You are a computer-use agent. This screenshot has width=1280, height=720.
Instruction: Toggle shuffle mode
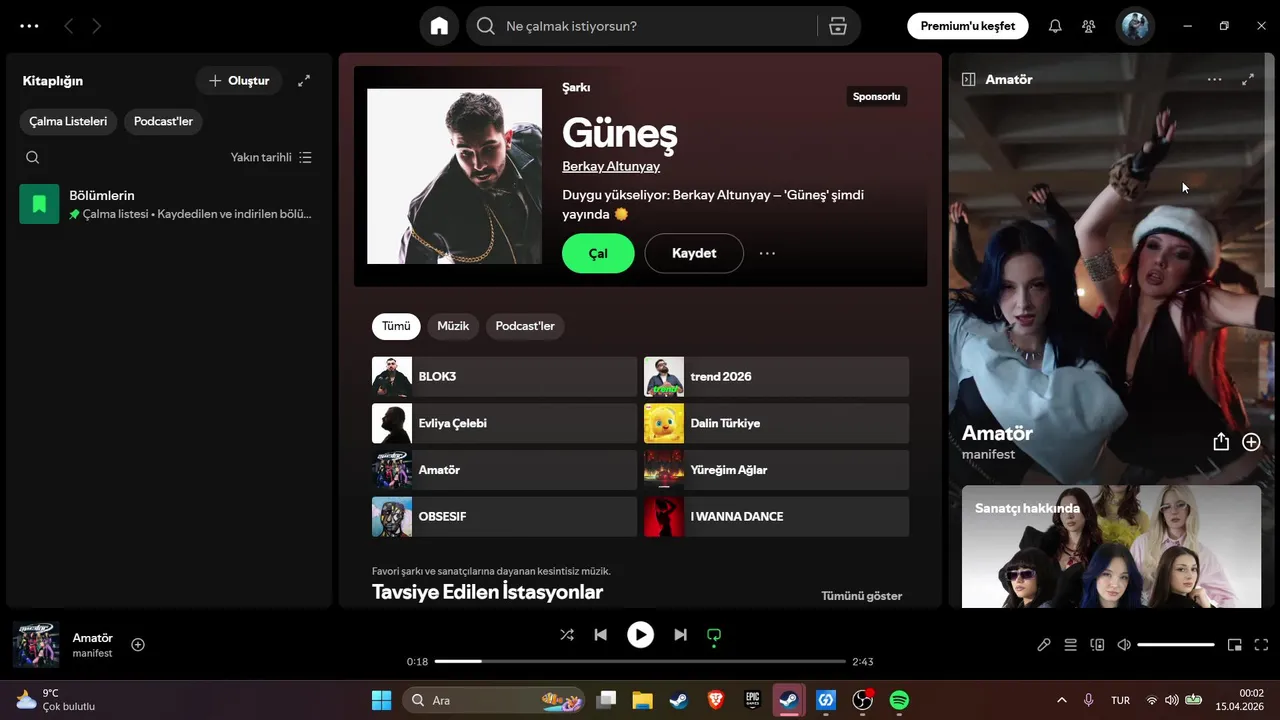567,635
